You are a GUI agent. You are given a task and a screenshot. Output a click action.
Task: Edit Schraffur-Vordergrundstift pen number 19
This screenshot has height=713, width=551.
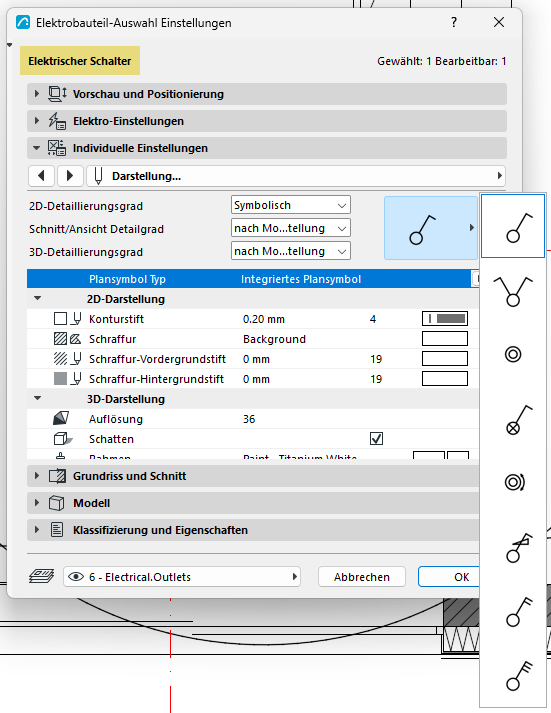point(376,359)
